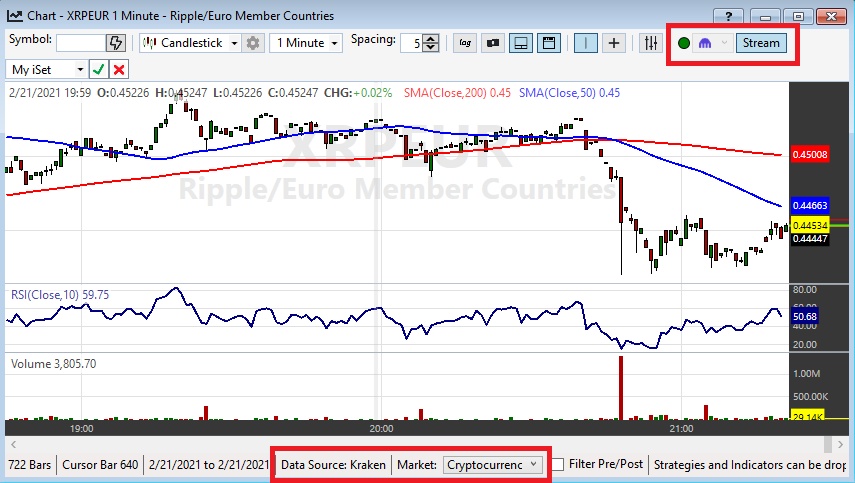Click the Stream button

coord(761,43)
